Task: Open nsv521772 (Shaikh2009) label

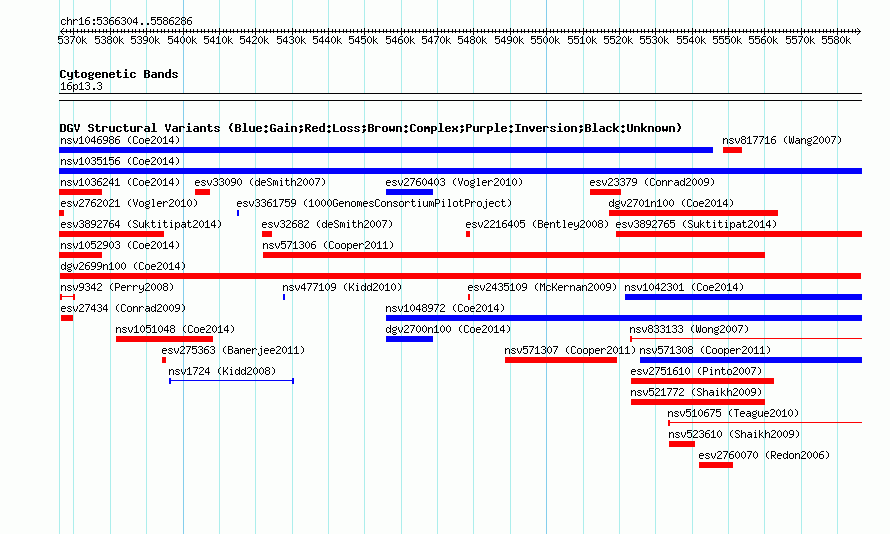Action: click(696, 392)
